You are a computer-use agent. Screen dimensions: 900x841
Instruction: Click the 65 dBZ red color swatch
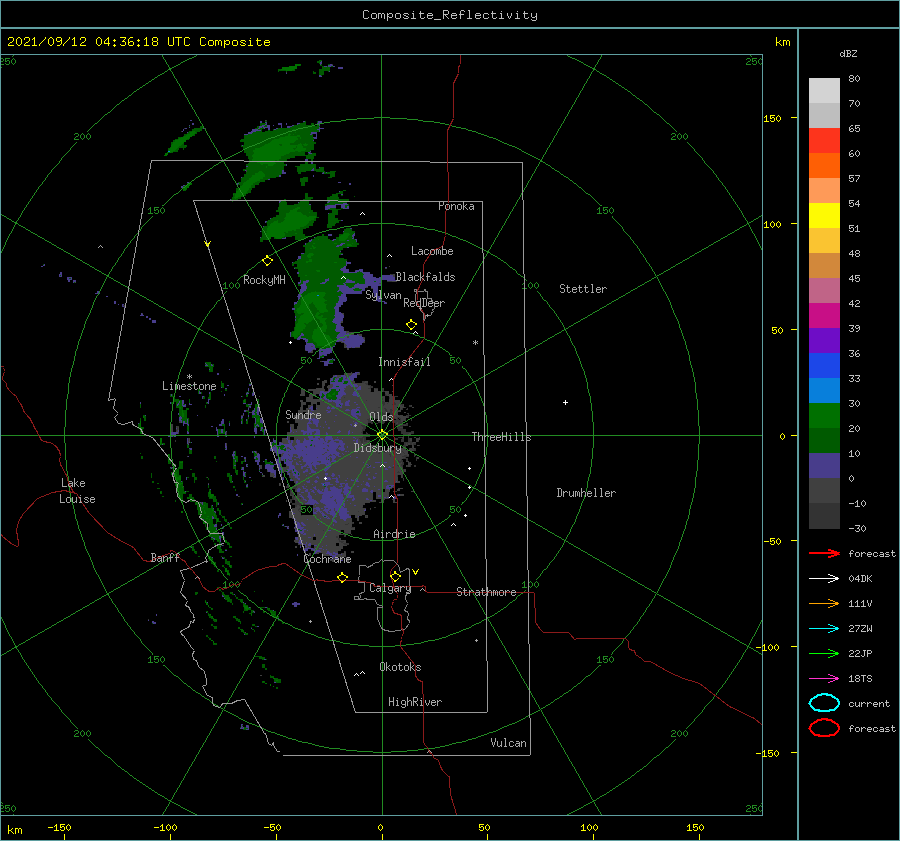824,140
